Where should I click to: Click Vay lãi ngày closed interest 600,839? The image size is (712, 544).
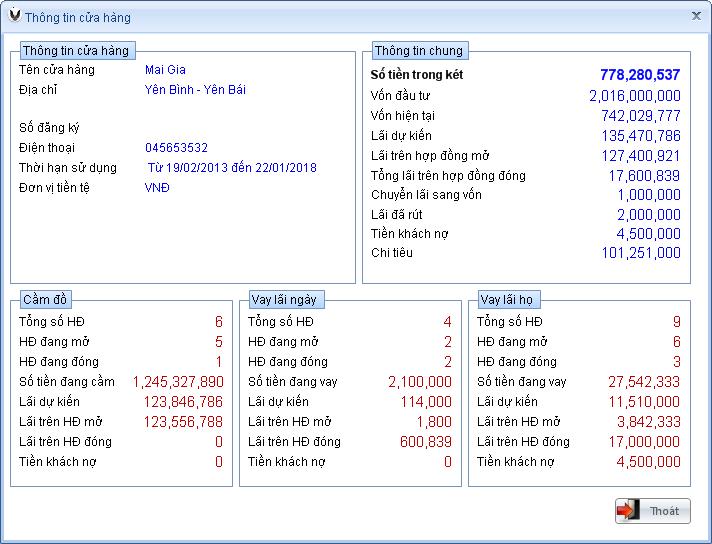pyautogui.click(x=425, y=441)
